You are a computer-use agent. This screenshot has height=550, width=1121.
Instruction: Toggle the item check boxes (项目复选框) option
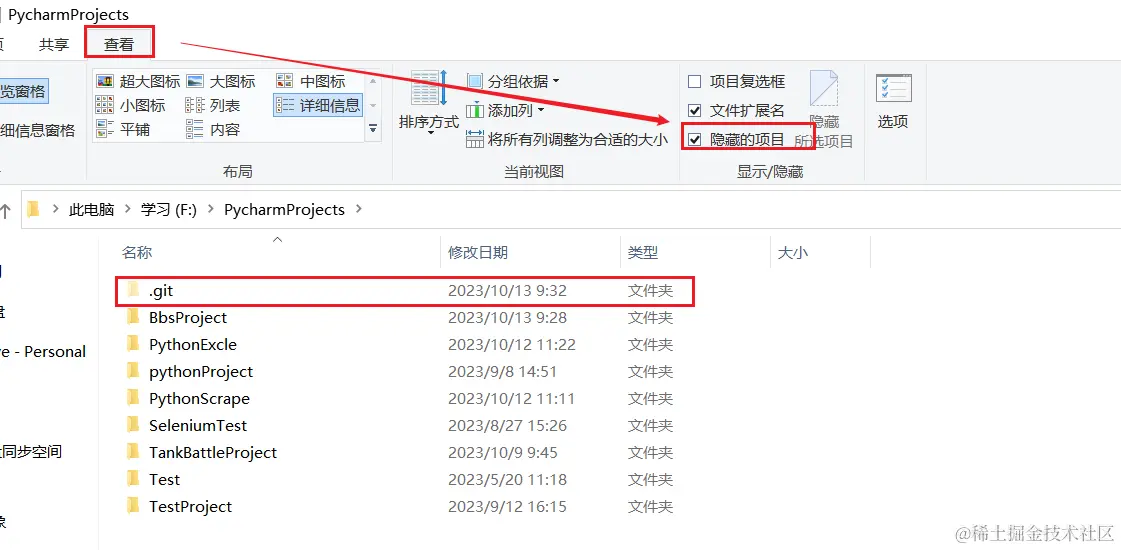tap(736, 82)
